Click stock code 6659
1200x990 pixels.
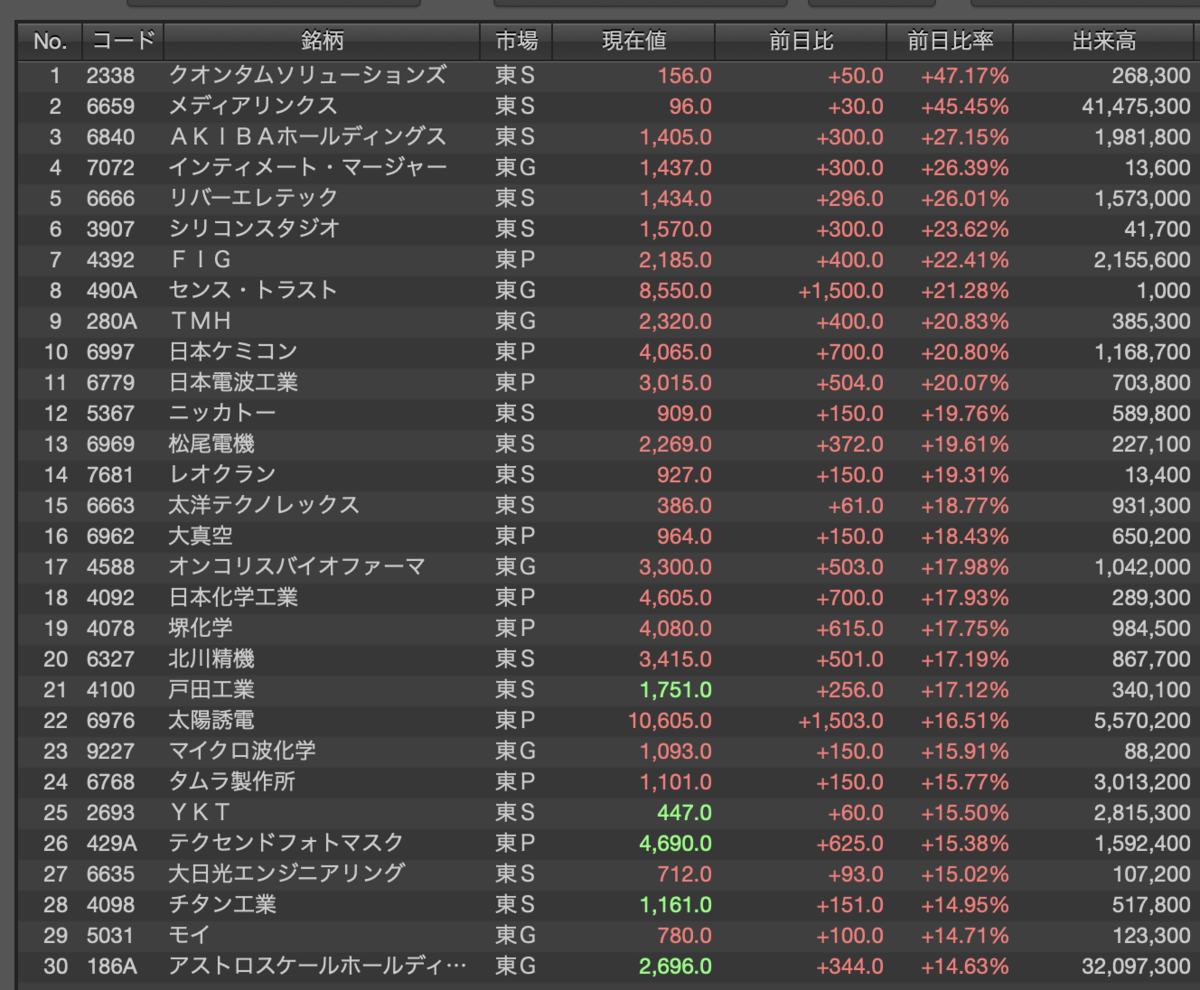tap(109, 106)
